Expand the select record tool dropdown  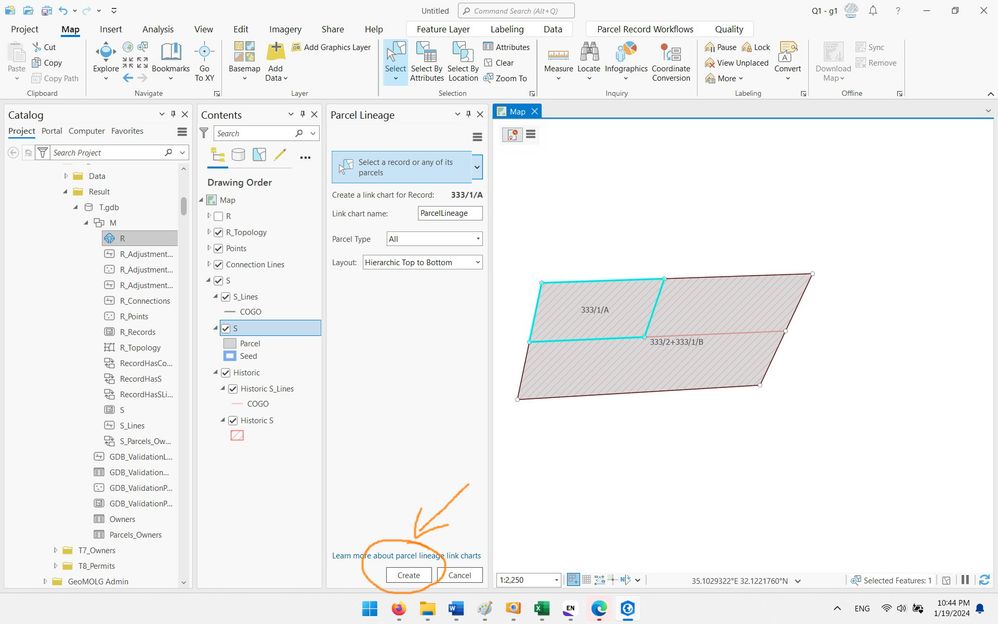(477, 167)
